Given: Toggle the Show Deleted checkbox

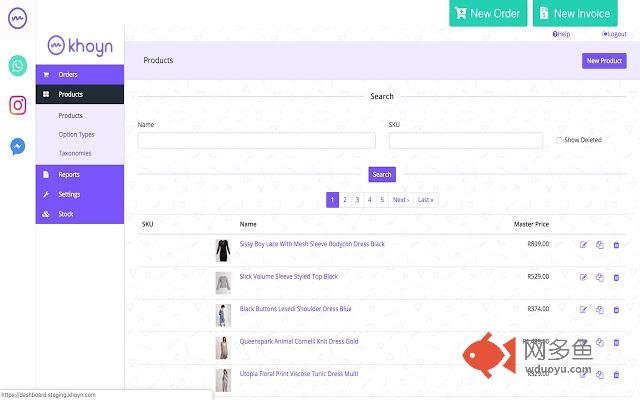Looking at the screenshot, I should pyautogui.click(x=559, y=140).
